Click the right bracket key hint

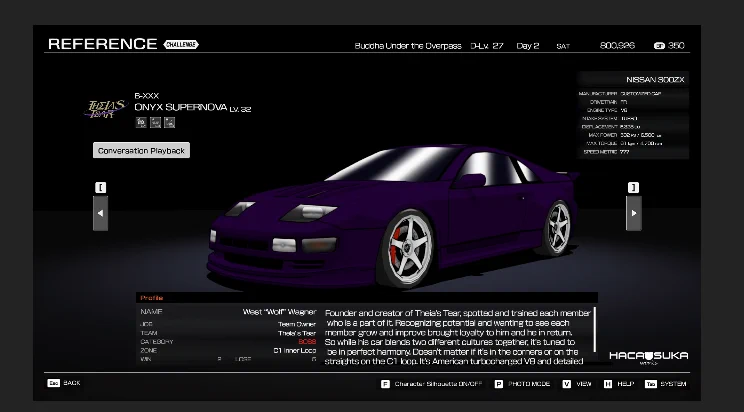[x=633, y=187]
